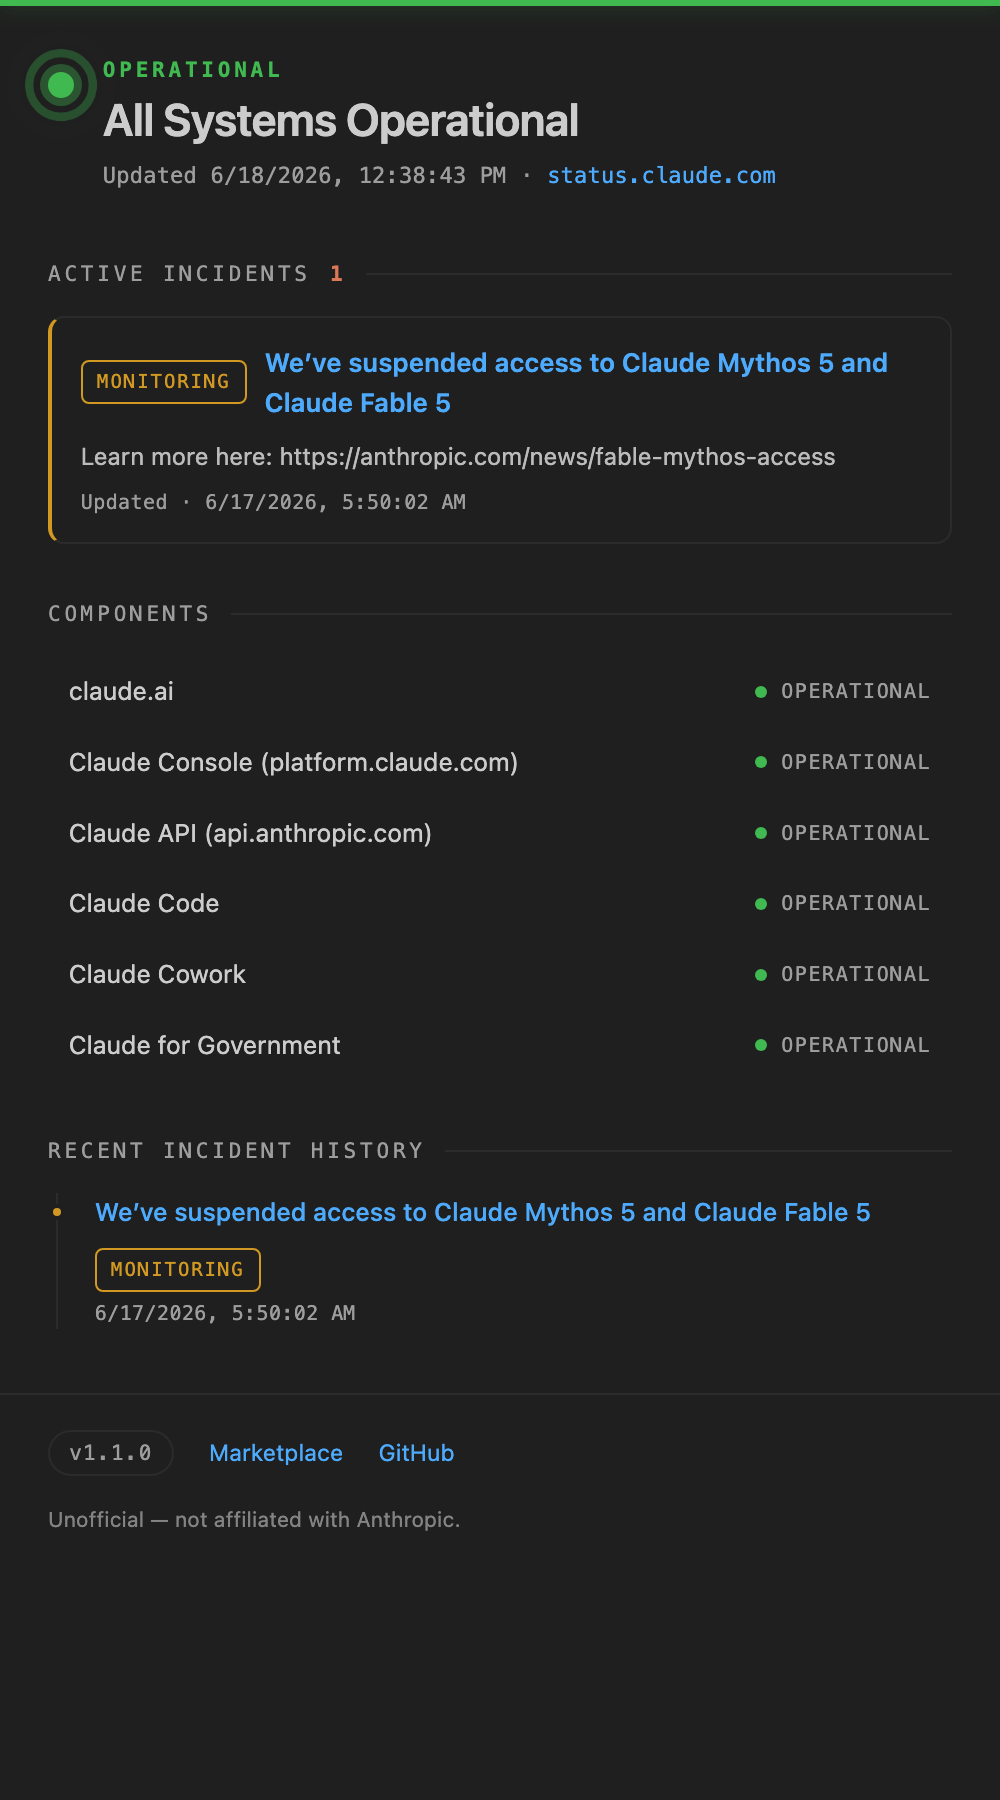The width and height of the screenshot is (1000, 1800).
Task: Open the active incident title about Mythos 5 suspension
Action: tap(576, 383)
